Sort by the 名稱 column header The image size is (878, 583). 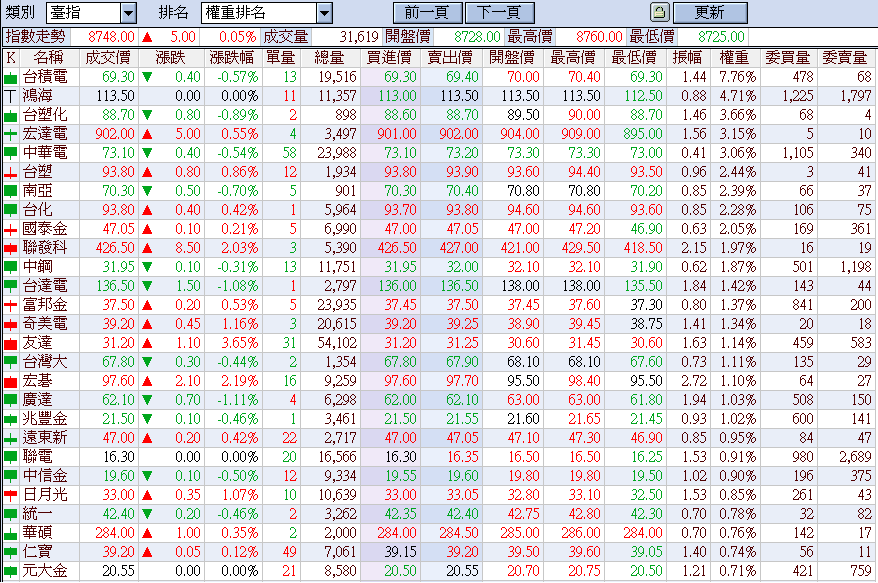tap(49, 58)
